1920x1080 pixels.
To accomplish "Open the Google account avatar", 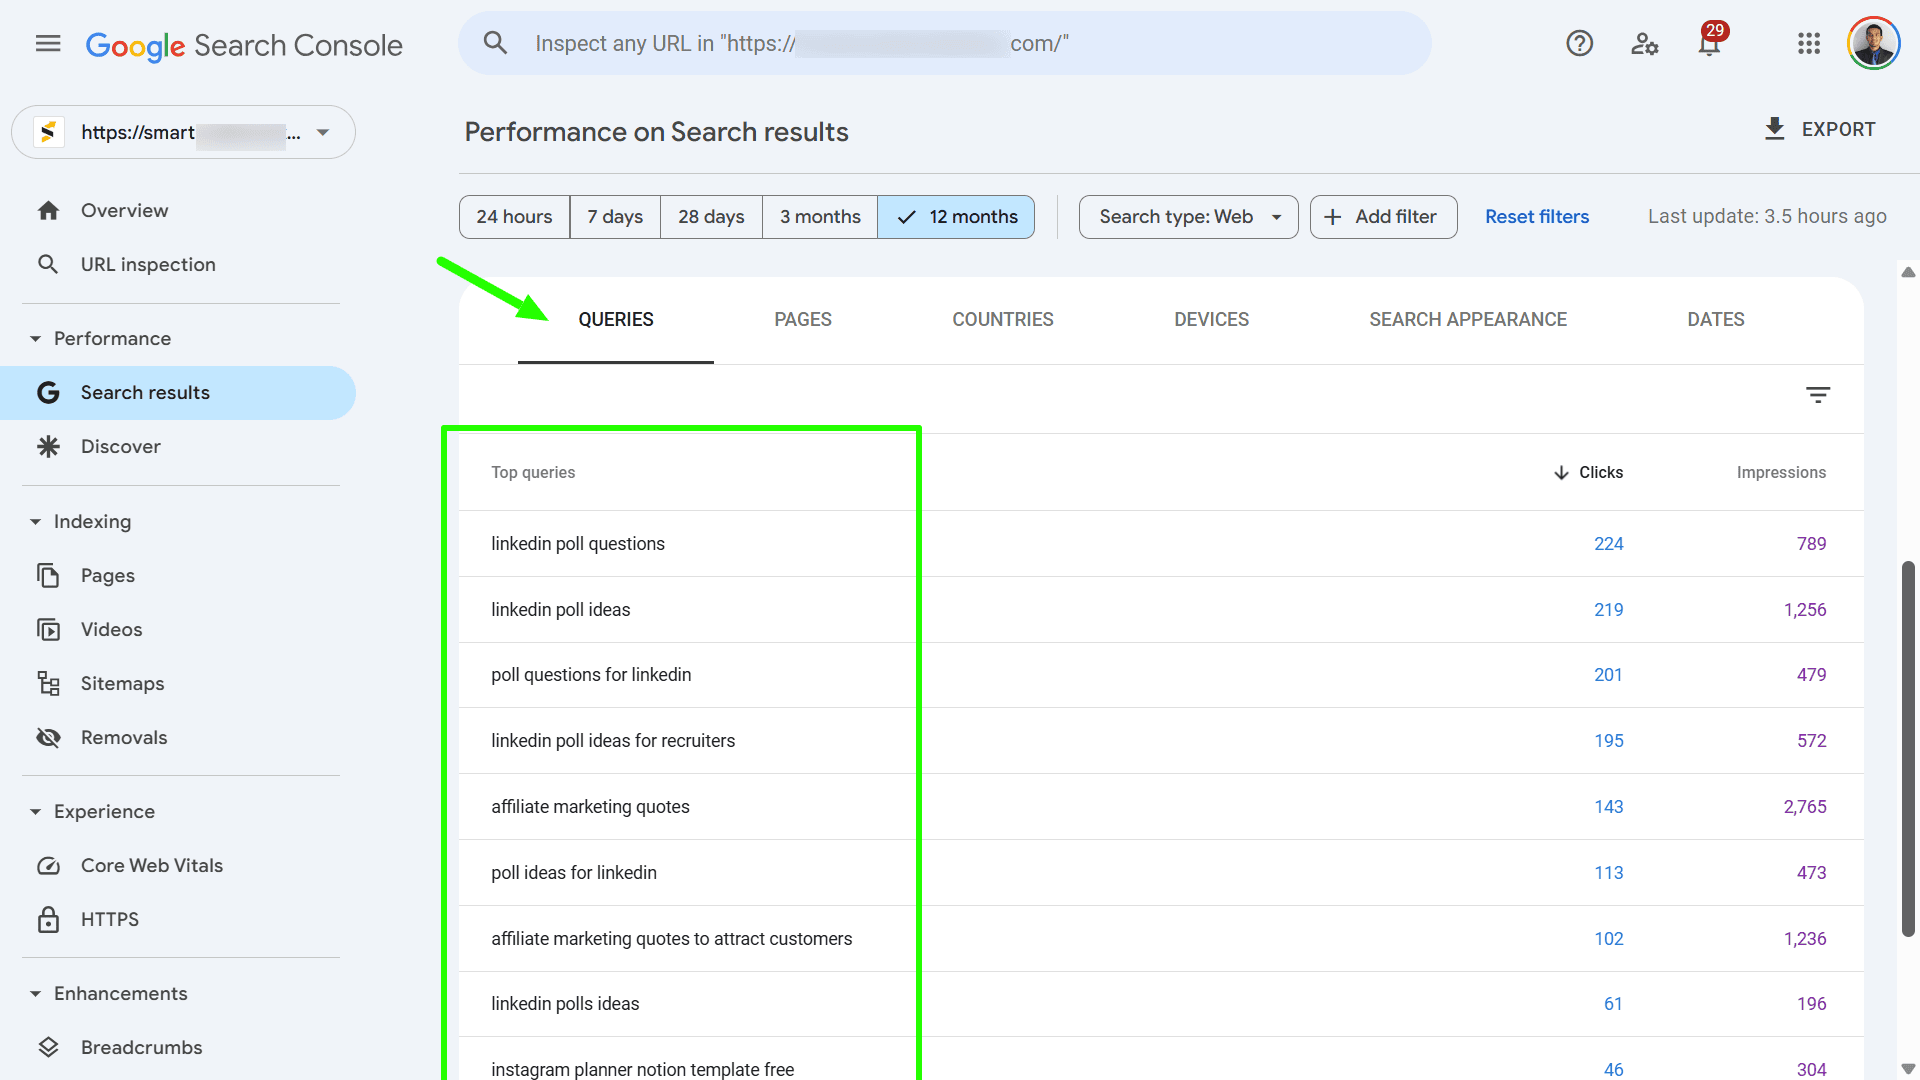I will 1873,44.
